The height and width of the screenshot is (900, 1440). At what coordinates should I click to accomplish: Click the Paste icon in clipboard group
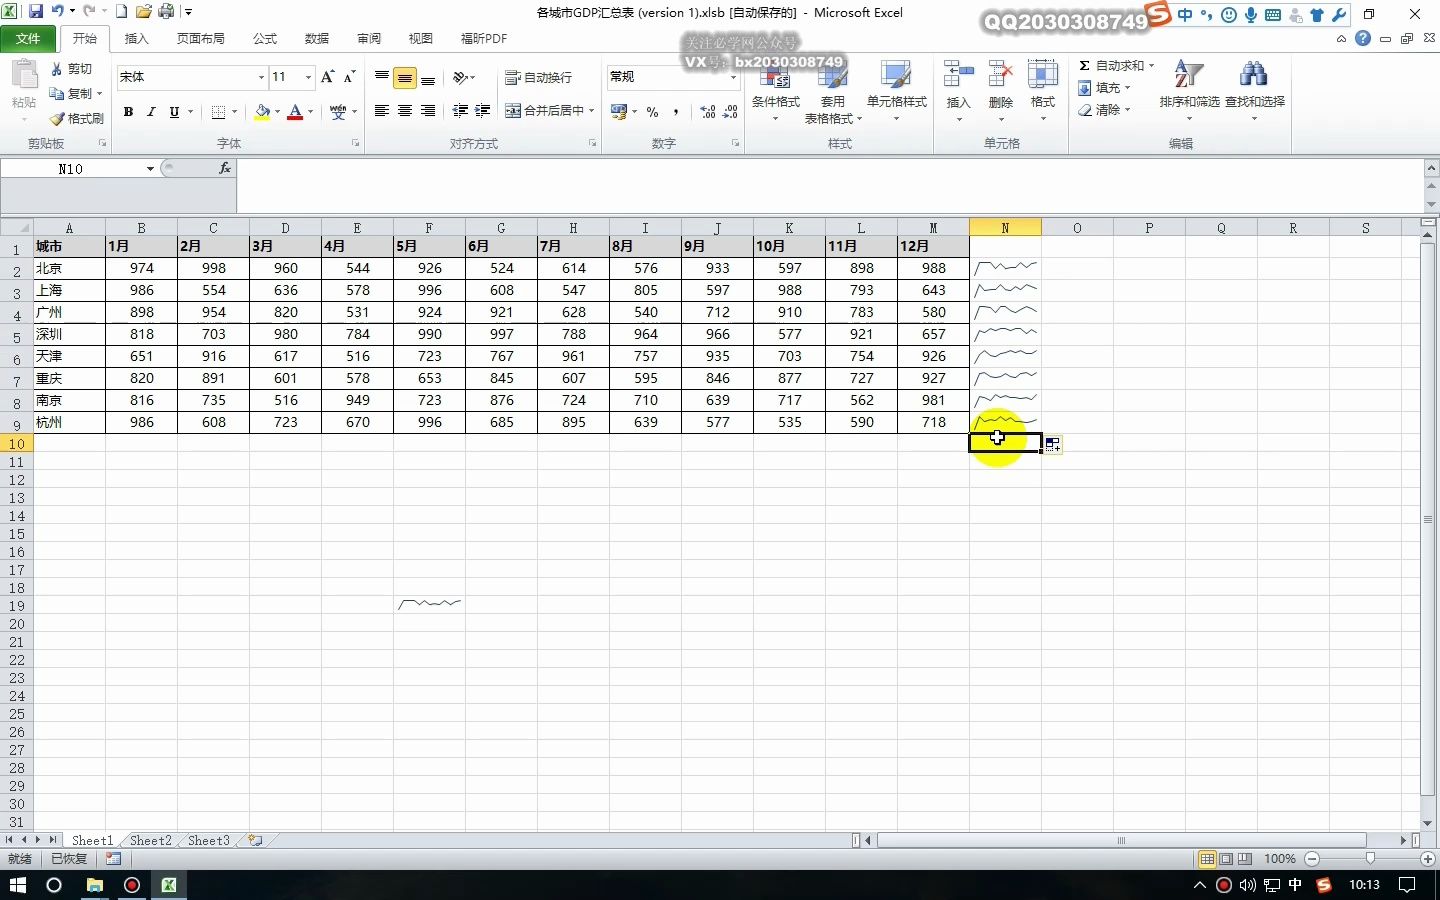[x=23, y=76]
